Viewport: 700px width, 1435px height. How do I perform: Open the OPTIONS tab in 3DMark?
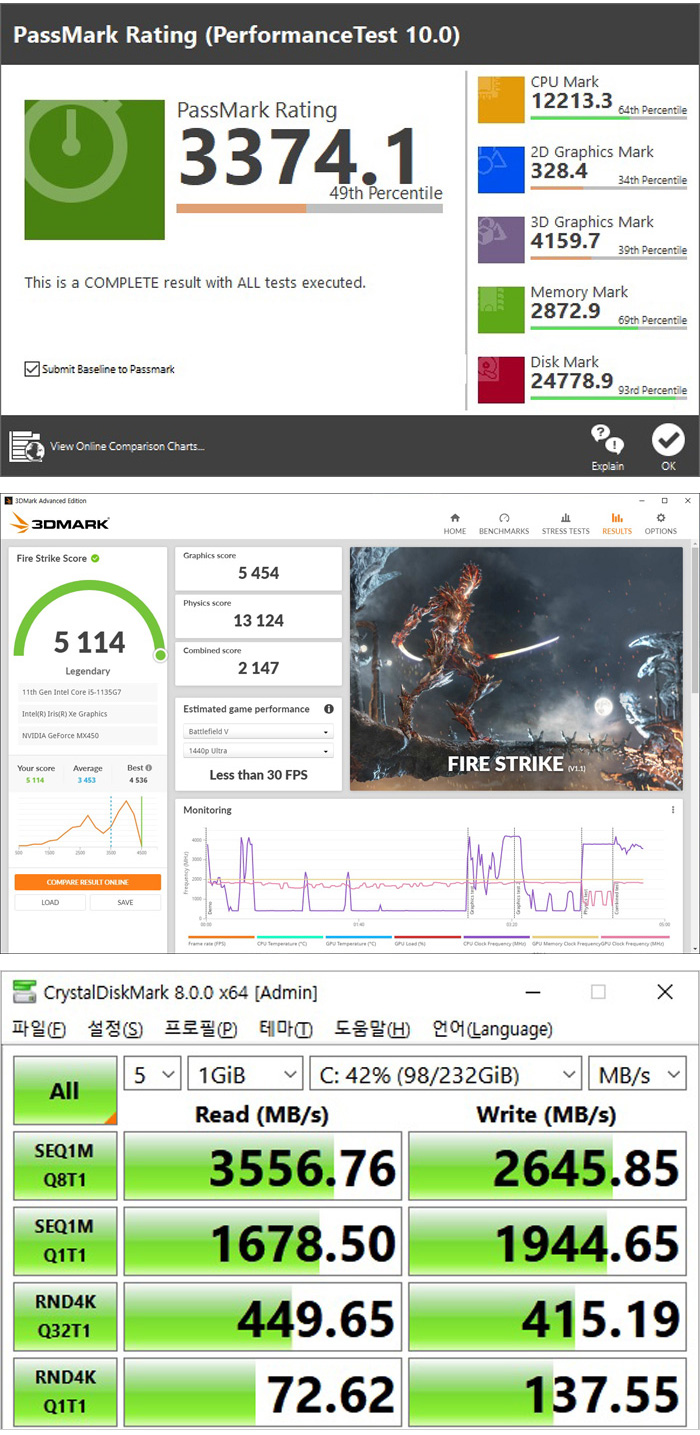[661, 524]
